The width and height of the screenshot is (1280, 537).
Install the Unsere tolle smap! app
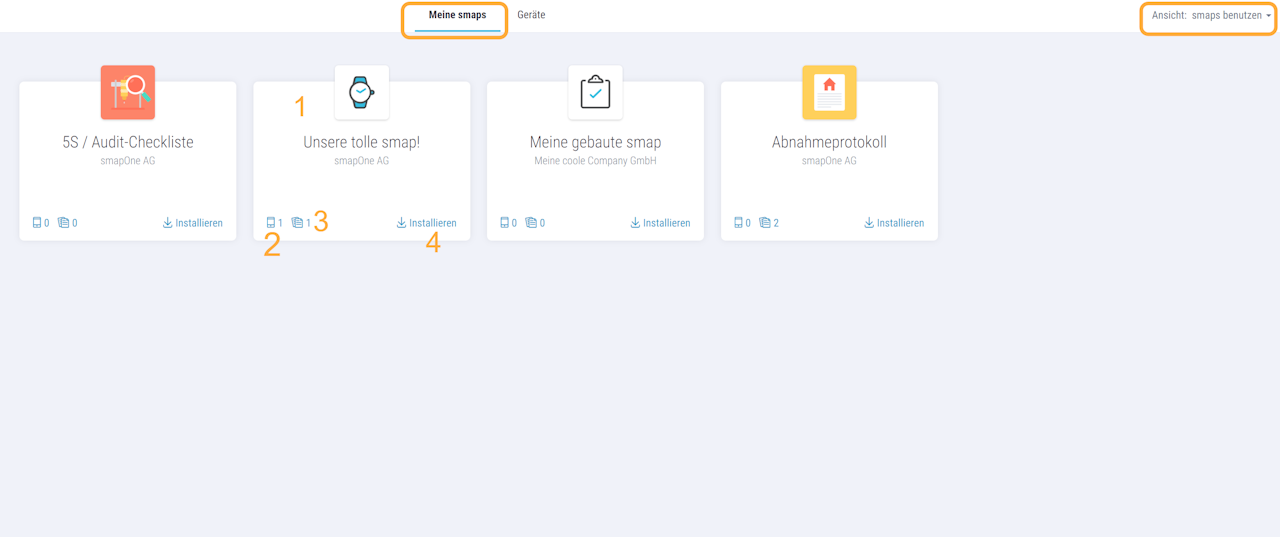click(427, 223)
